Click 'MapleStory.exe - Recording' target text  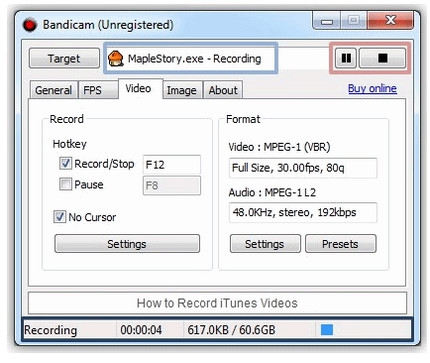click(195, 59)
